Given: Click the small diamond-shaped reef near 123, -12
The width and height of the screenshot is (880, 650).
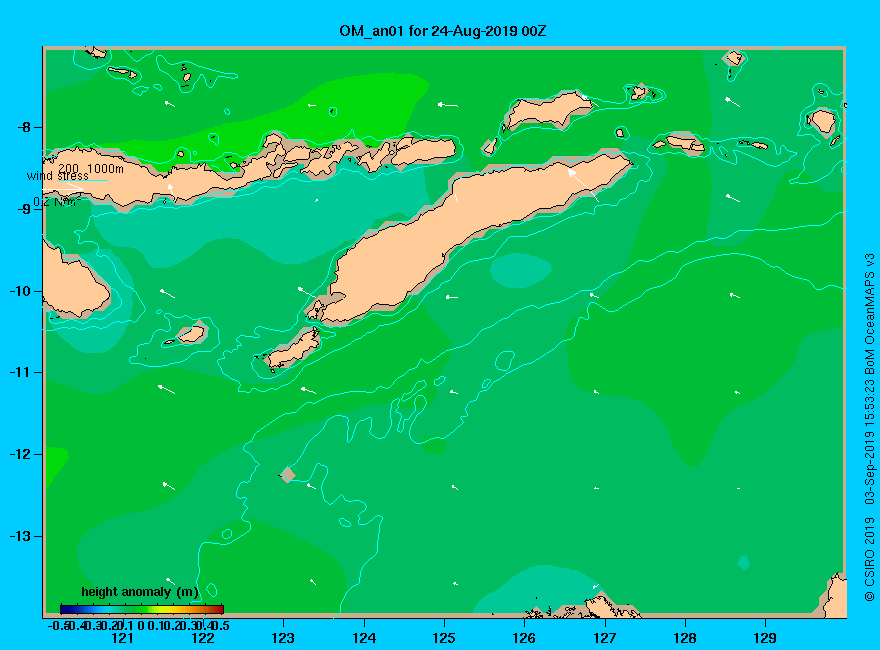Looking at the screenshot, I should coord(287,475).
